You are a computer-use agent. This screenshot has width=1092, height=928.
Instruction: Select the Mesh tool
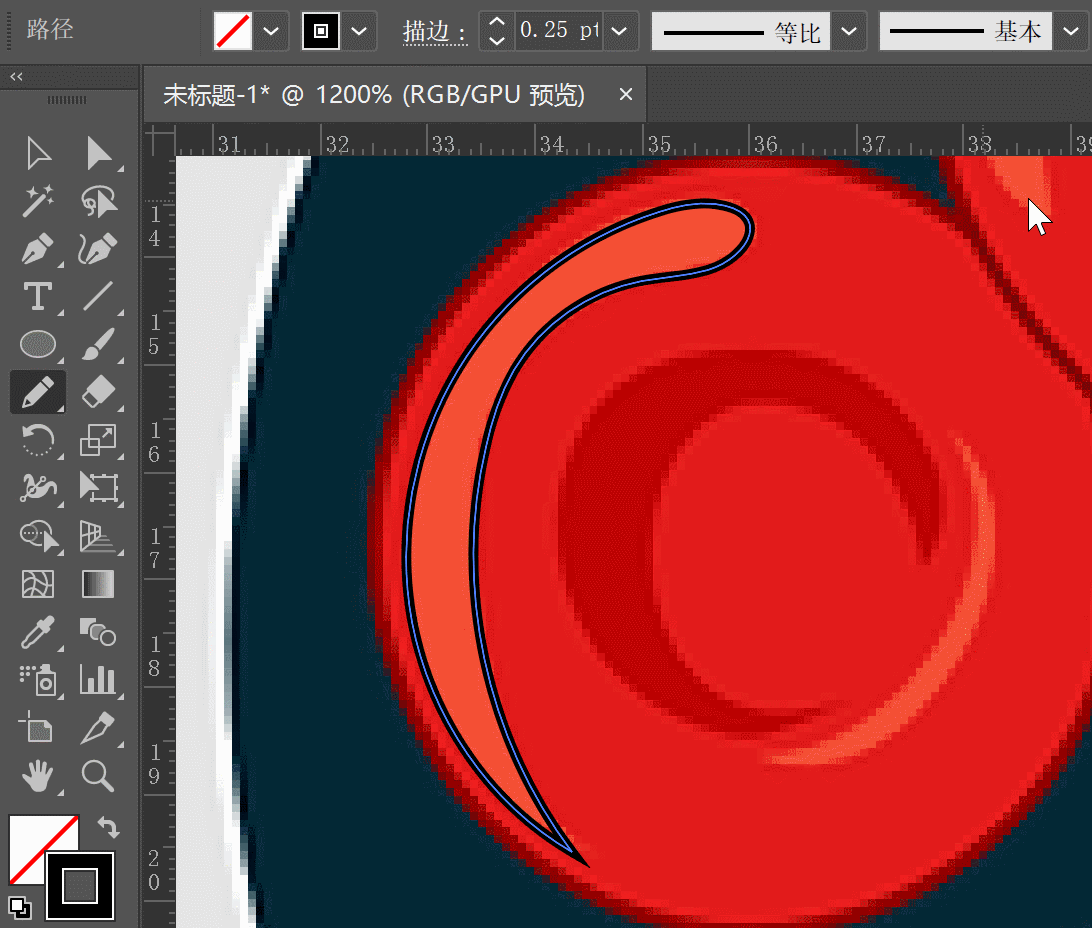click(x=38, y=584)
